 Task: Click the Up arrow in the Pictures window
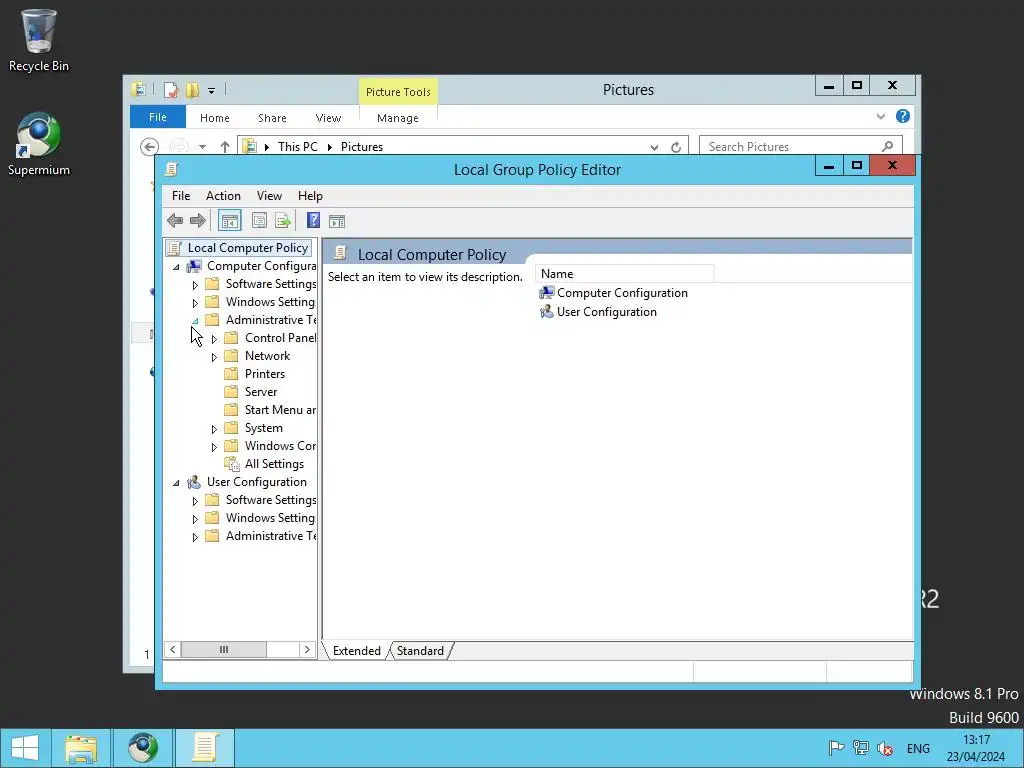pos(225,147)
